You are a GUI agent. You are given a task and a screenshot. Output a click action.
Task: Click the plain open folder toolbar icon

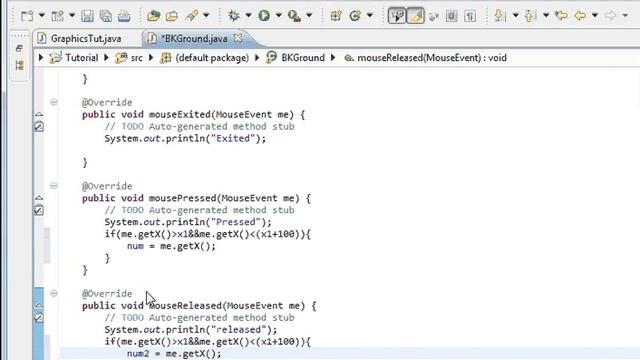pyautogui.click(x=172, y=16)
